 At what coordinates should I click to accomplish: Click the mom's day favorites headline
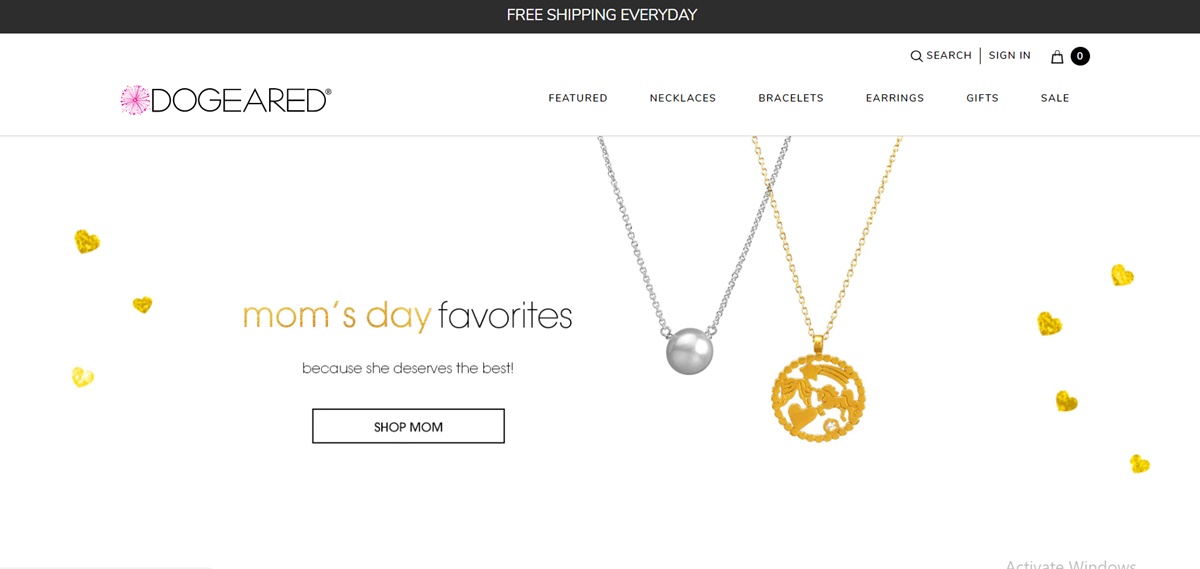(x=407, y=316)
